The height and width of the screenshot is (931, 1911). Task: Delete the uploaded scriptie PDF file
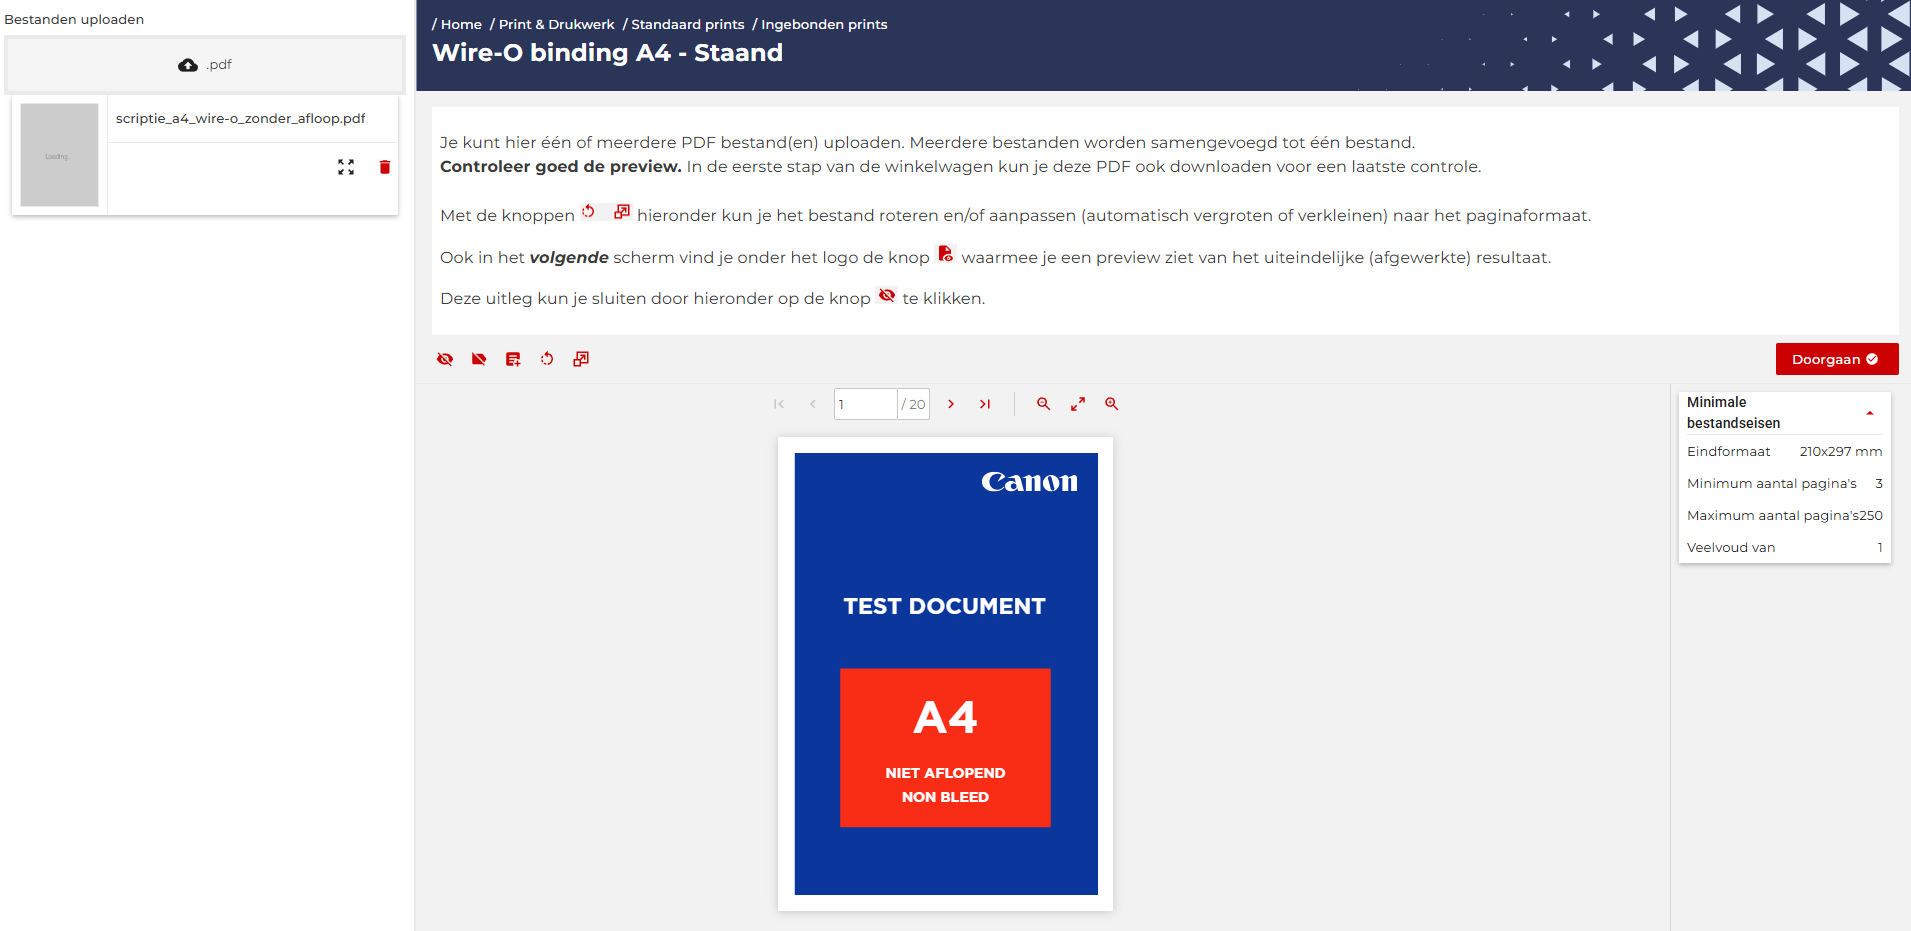tap(385, 167)
